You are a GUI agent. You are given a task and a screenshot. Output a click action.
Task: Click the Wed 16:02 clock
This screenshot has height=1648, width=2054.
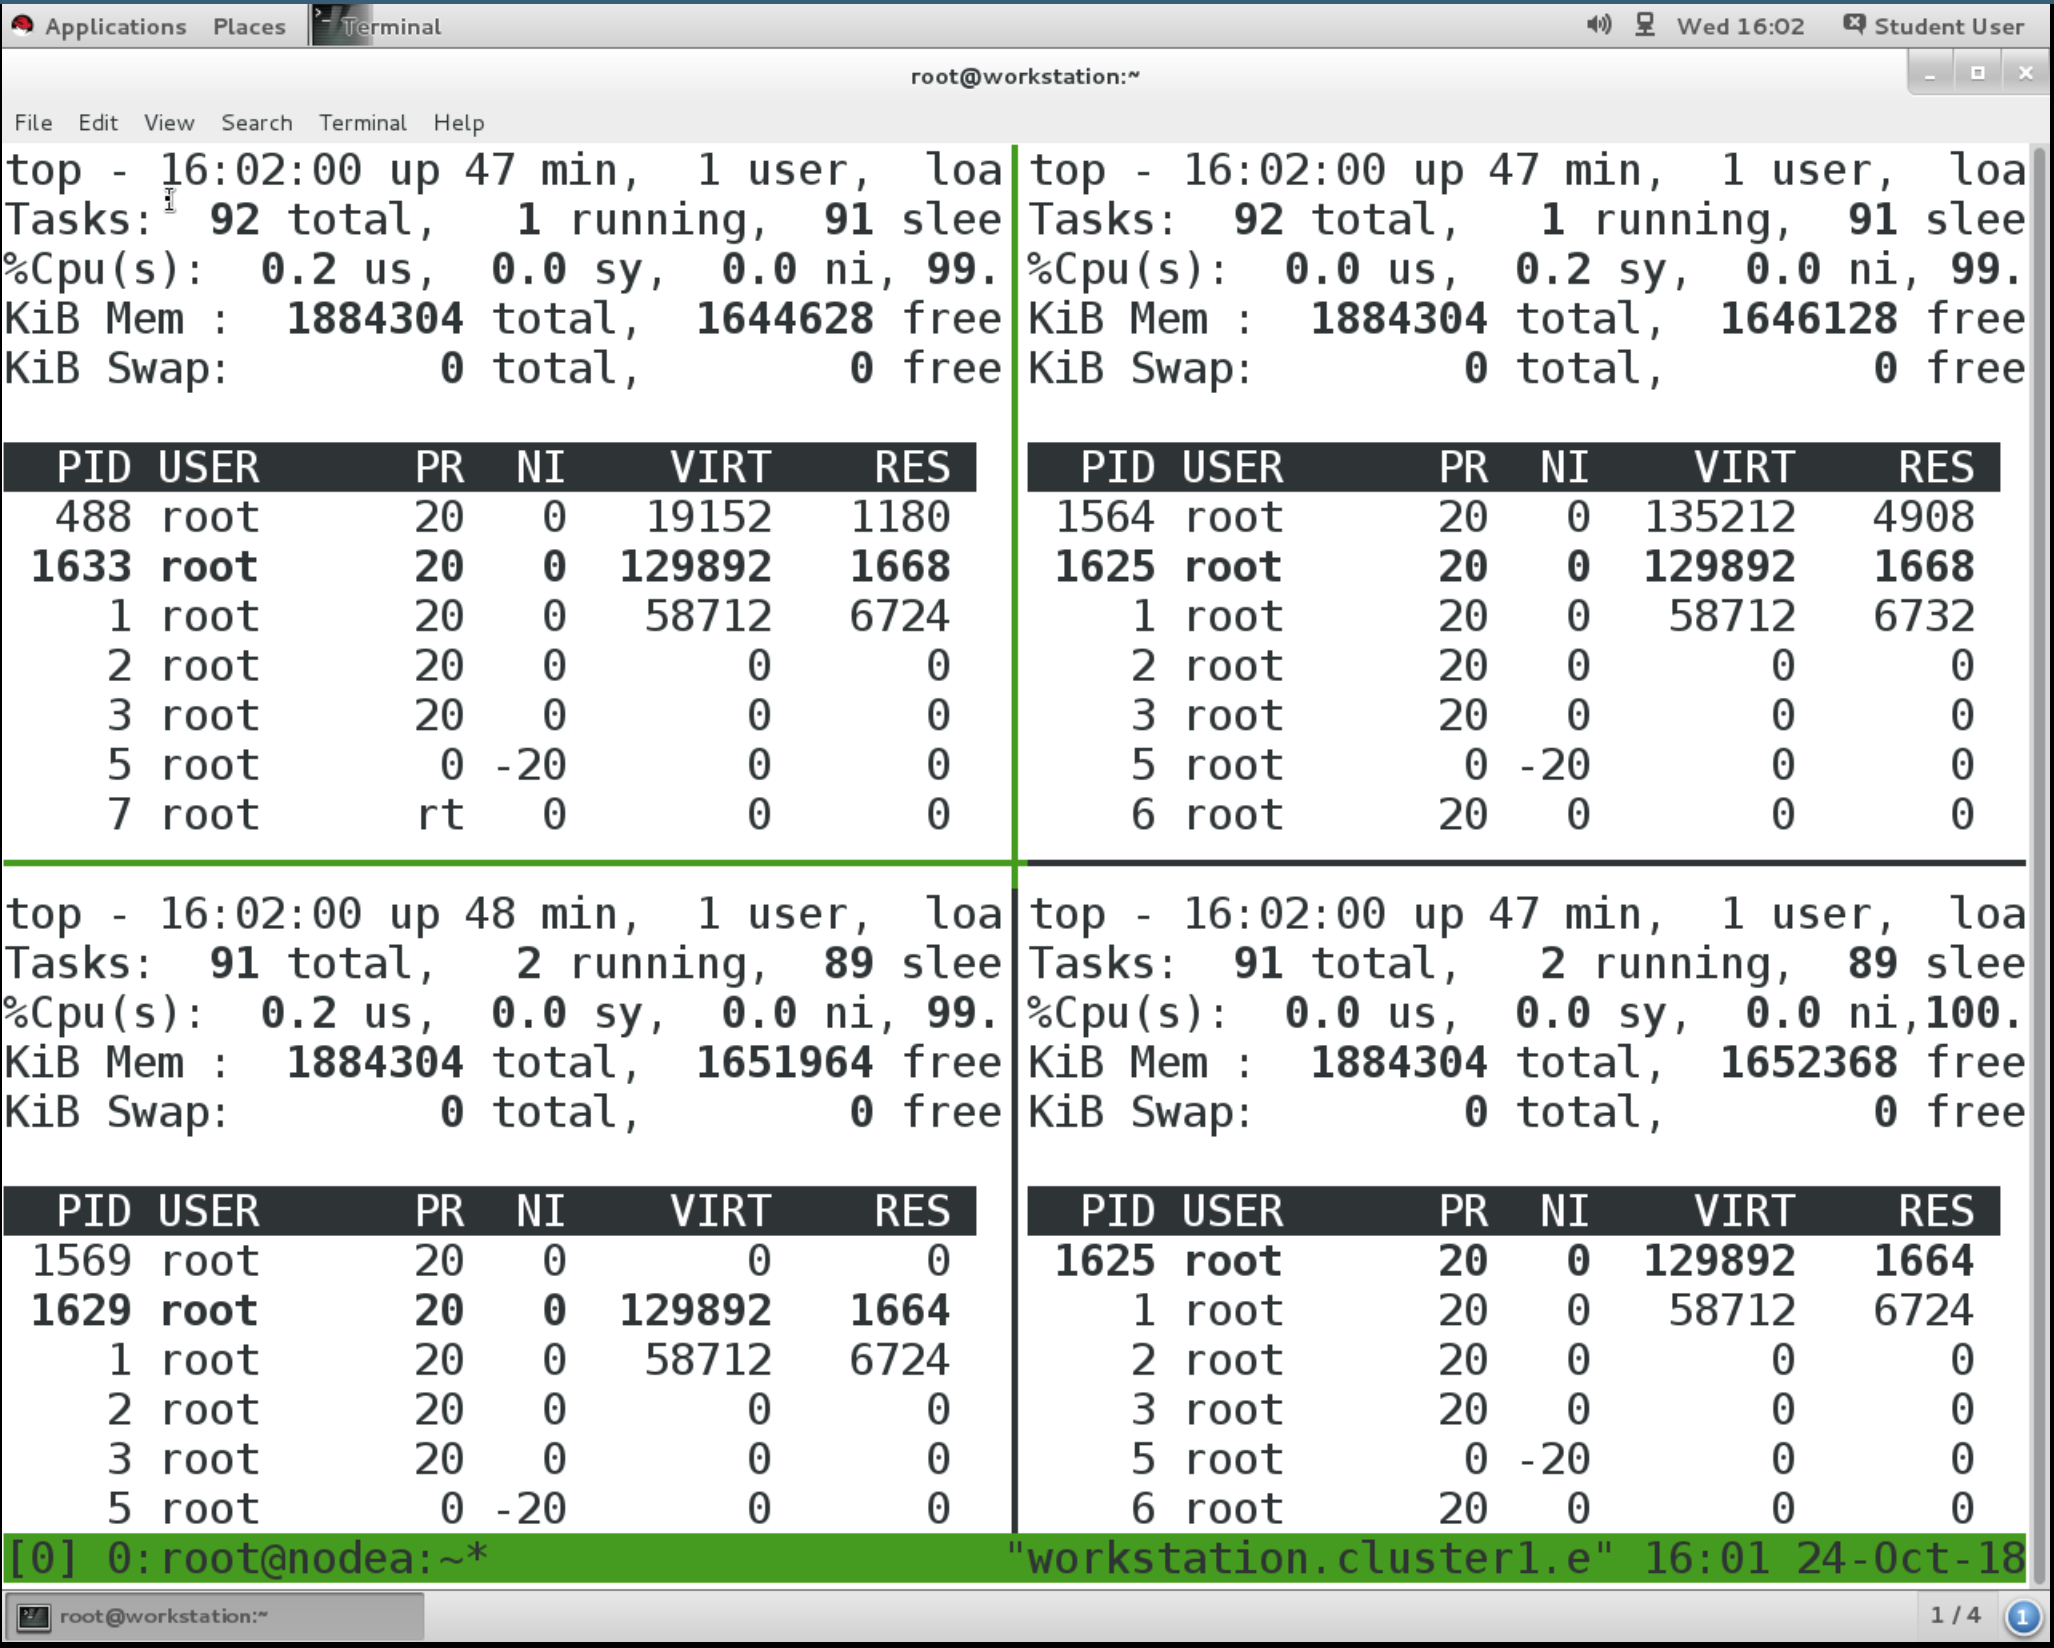click(x=1740, y=26)
